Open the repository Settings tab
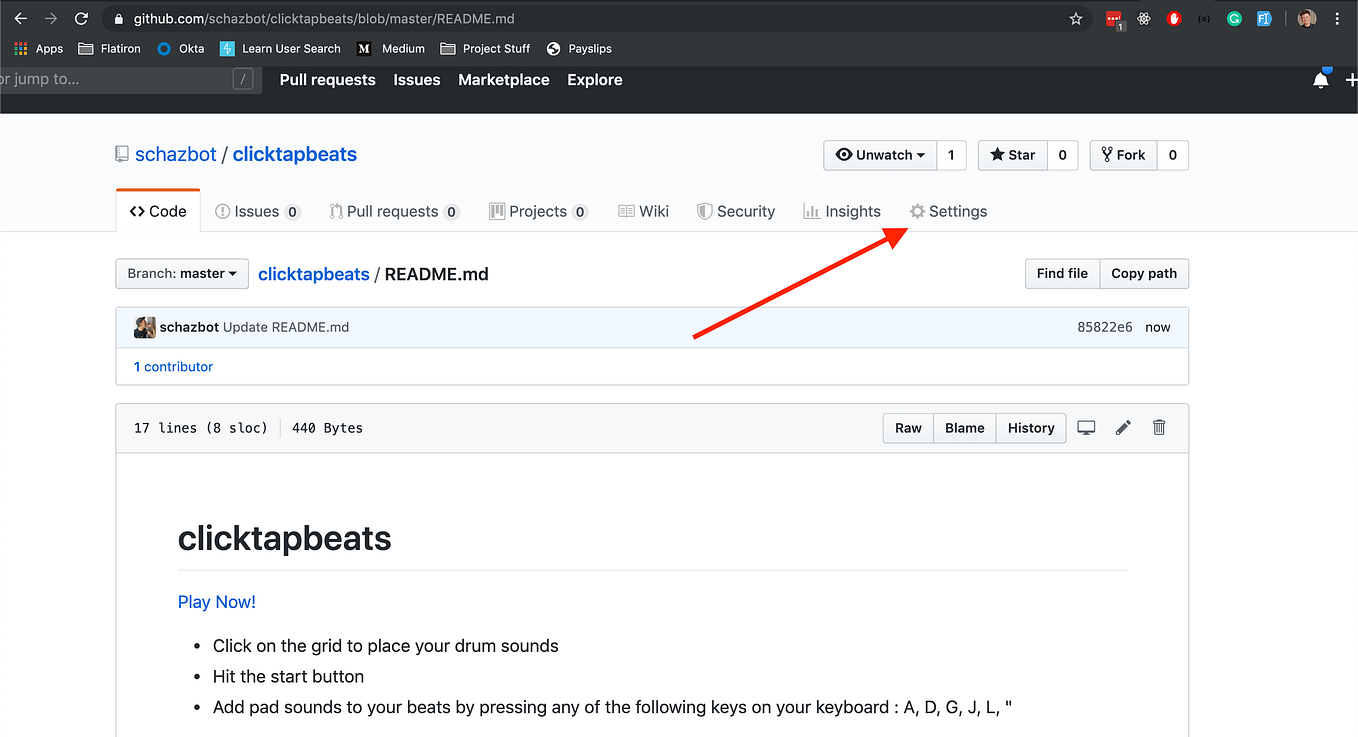1358x737 pixels. pyautogui.click(x=948, y=211)
